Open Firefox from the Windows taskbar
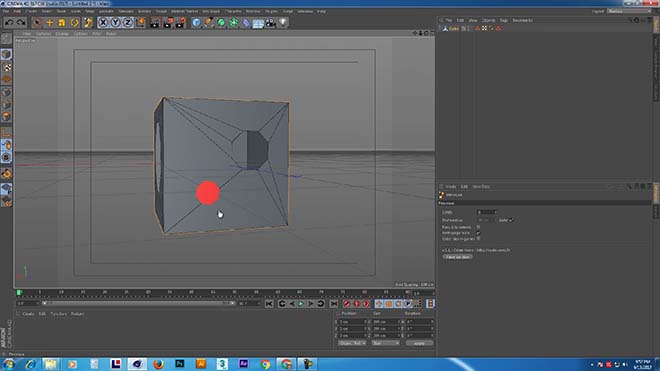Image resolution: width=660 pixels, height=371 pixels. click(158, 364)
